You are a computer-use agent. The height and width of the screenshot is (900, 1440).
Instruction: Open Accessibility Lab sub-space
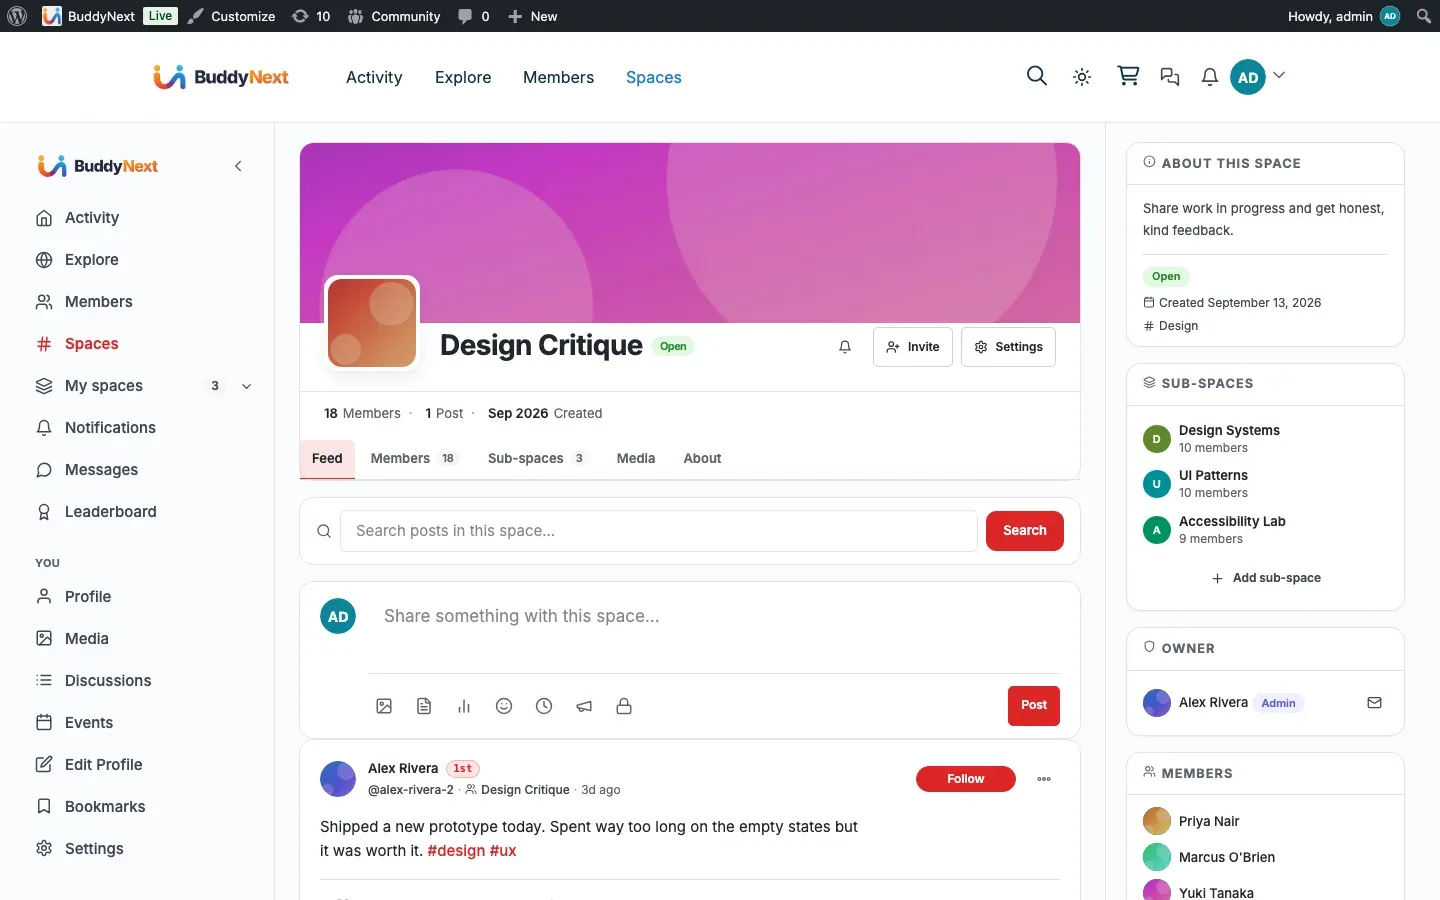point(1232,522)
